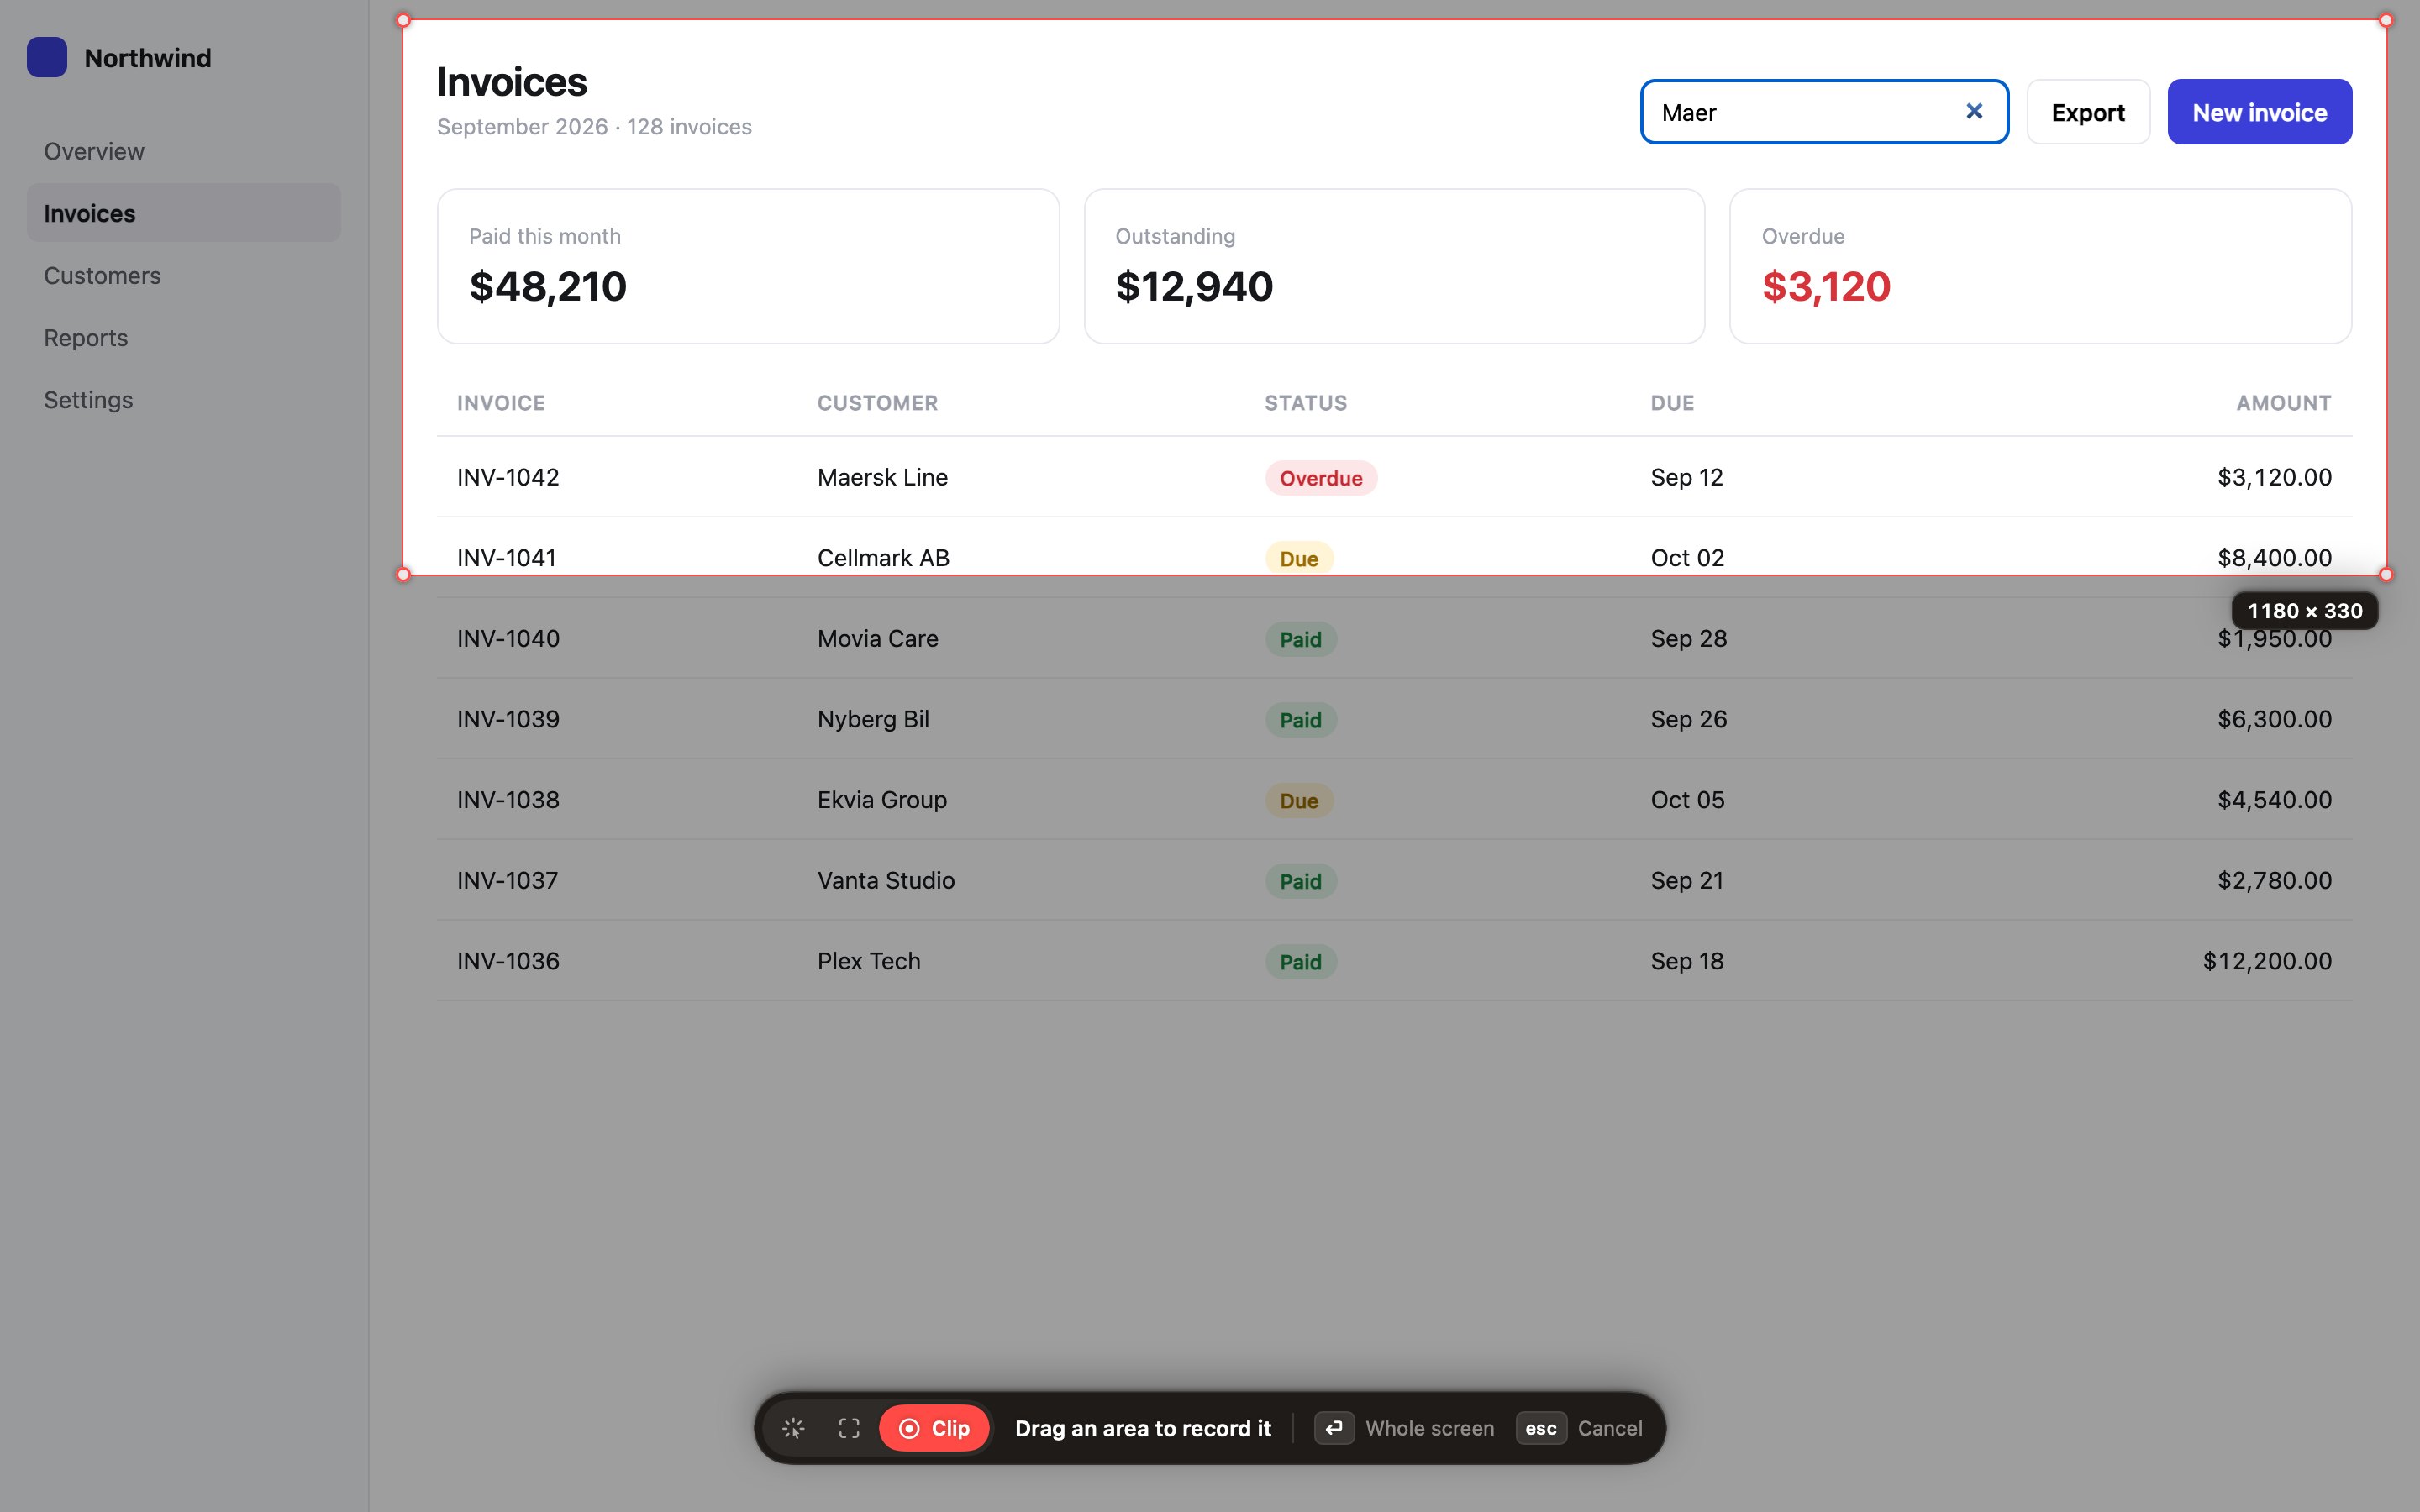2420x1512 pixels.
Task: Open invoice INV-1039
Action: click(x=508, y=719)
